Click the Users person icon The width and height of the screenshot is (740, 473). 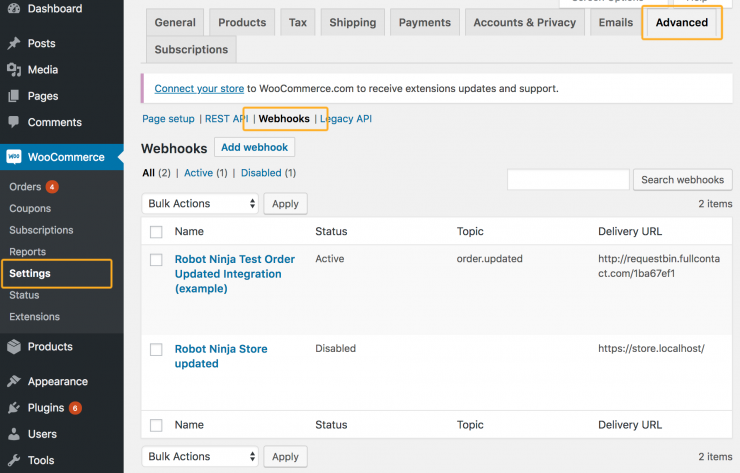14,434
